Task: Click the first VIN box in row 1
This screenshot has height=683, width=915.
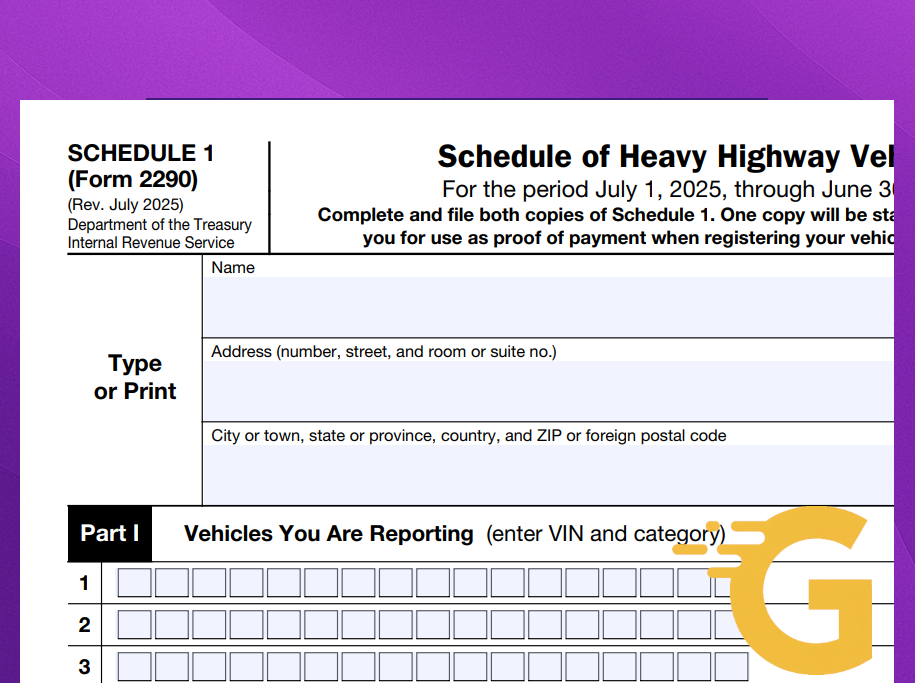Action: (134, 583)
